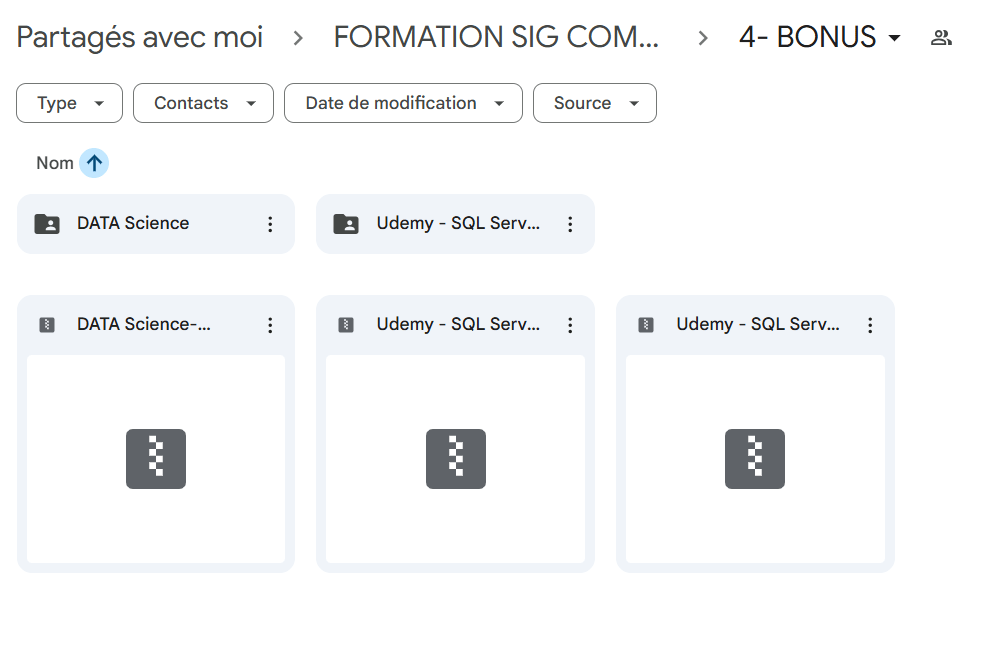Open more options for Udemy SQL Serv folder
Viewport: 1000px width, 660px height.
click(x=570, y=224)
